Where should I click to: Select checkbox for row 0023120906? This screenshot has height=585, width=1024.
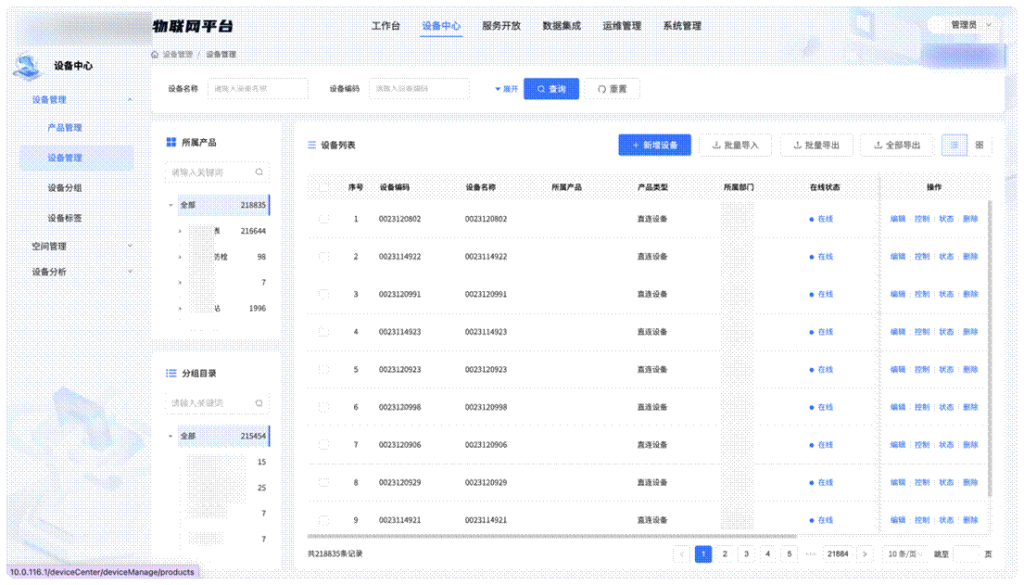click(x=324, y=445)
